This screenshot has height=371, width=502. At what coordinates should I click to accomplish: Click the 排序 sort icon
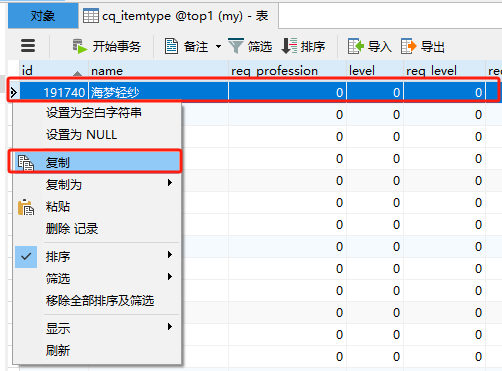click(289, 46)
